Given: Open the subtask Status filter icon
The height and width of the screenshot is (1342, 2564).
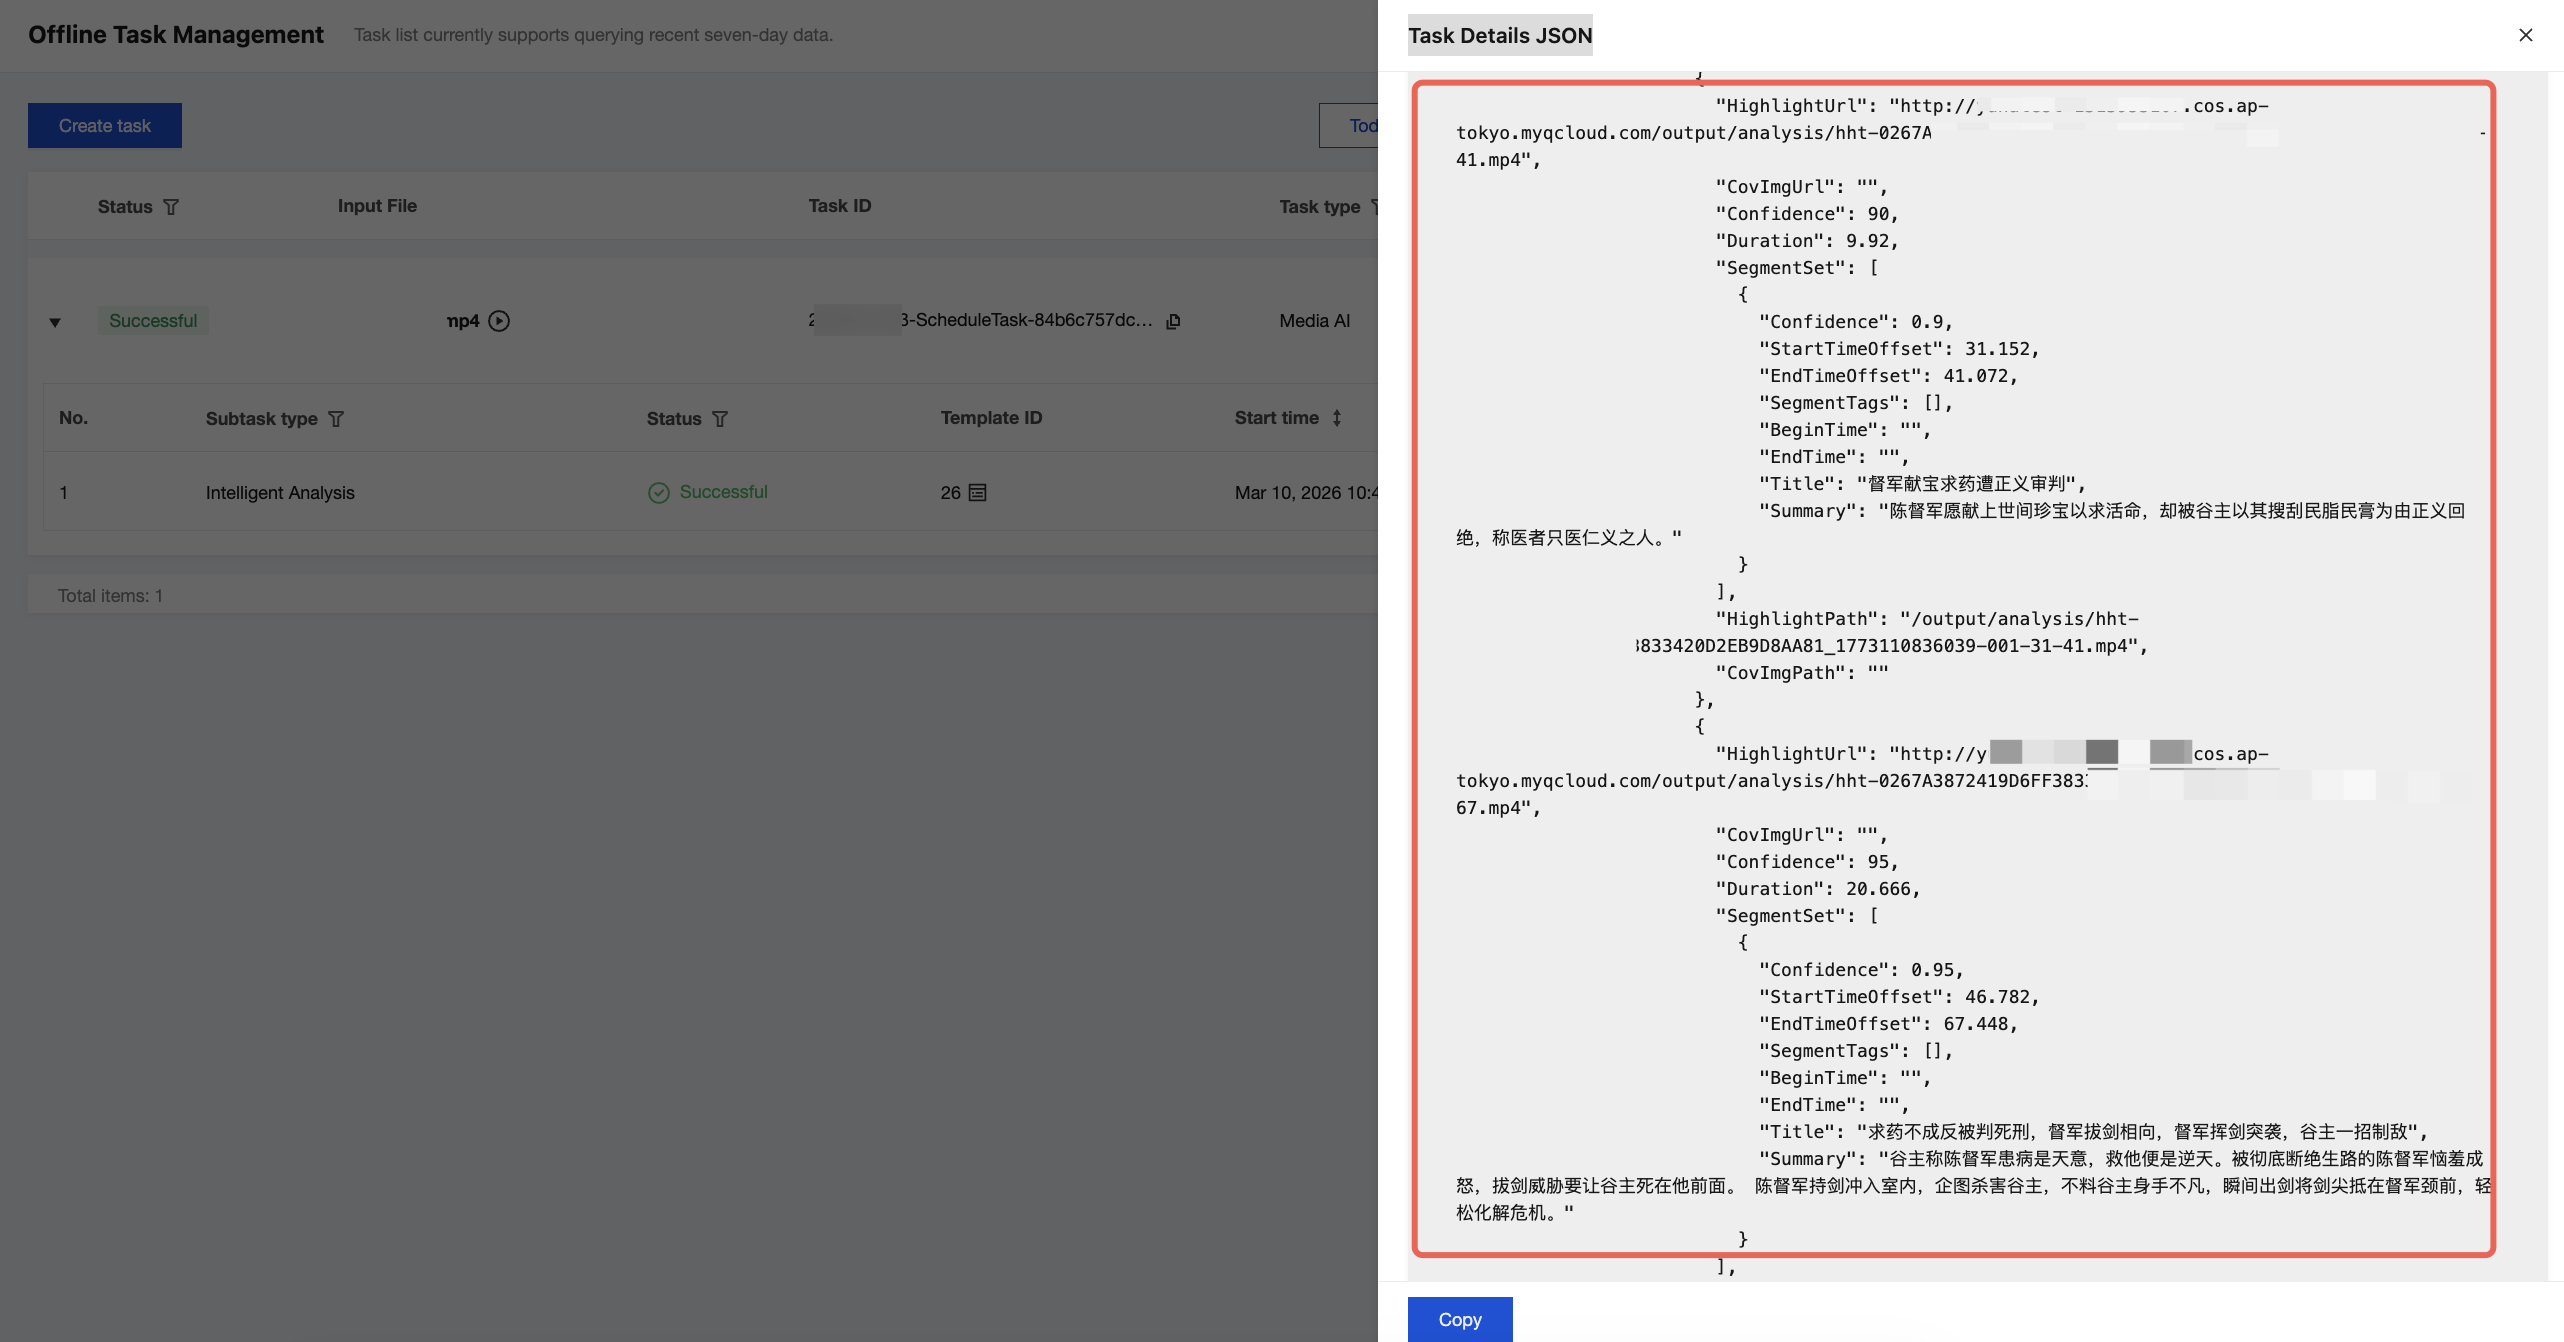Looking at the screenshot, I should coord(720,419).
